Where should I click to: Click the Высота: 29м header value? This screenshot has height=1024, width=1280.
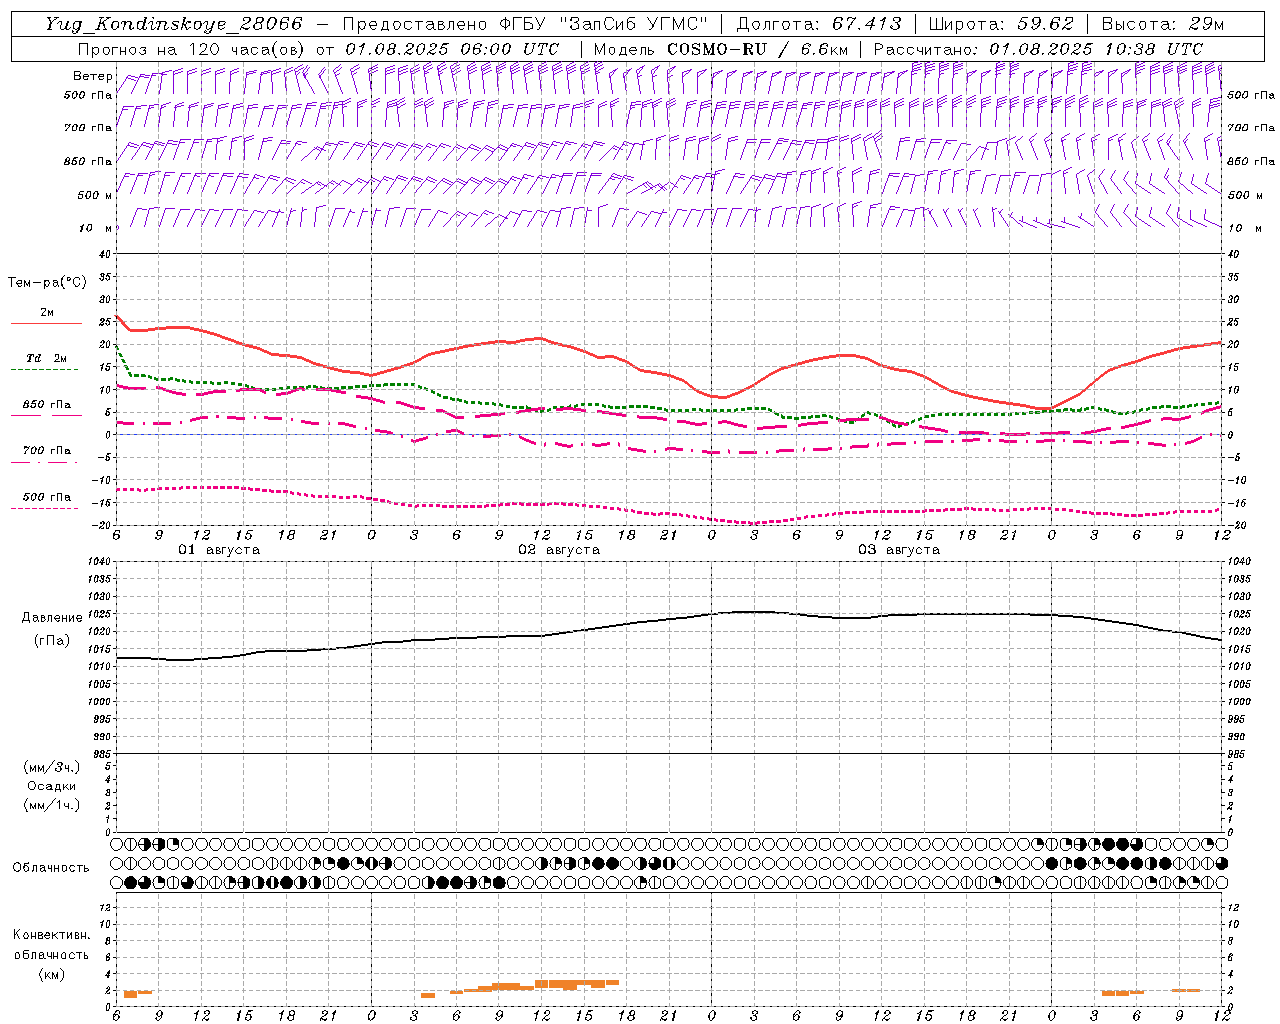pos(1162,24)
